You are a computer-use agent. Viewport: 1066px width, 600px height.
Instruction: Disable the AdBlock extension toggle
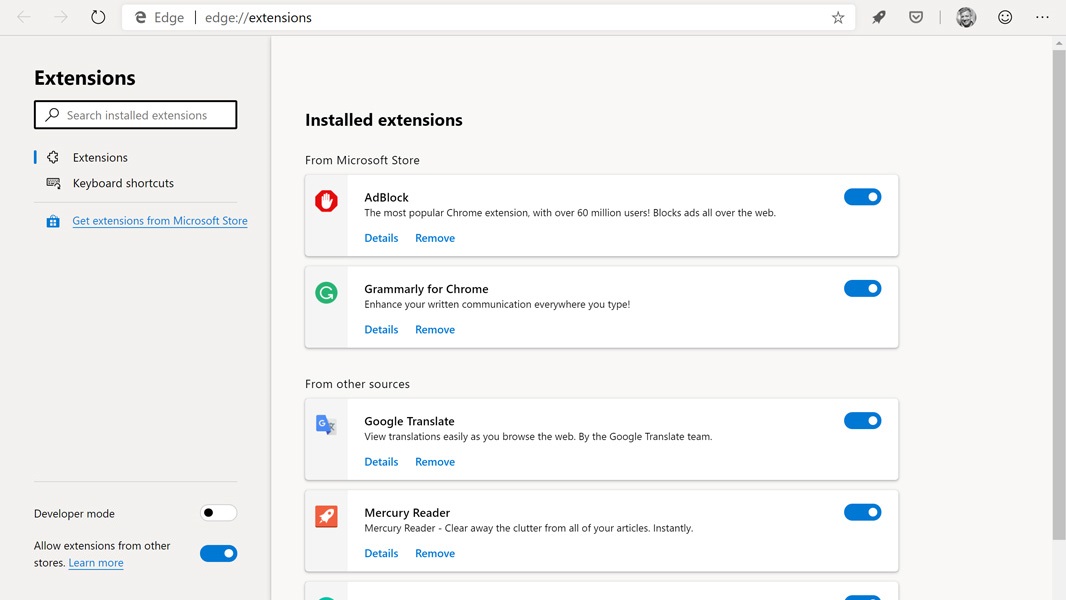(862, 197)
